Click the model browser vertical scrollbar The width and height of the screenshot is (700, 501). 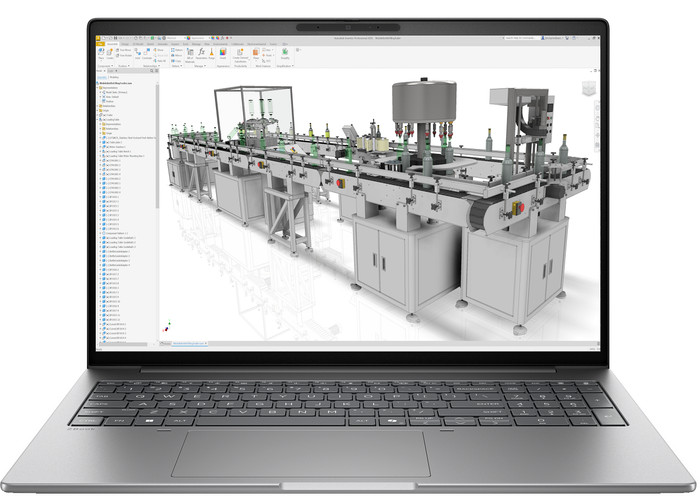tap(157, 147)
